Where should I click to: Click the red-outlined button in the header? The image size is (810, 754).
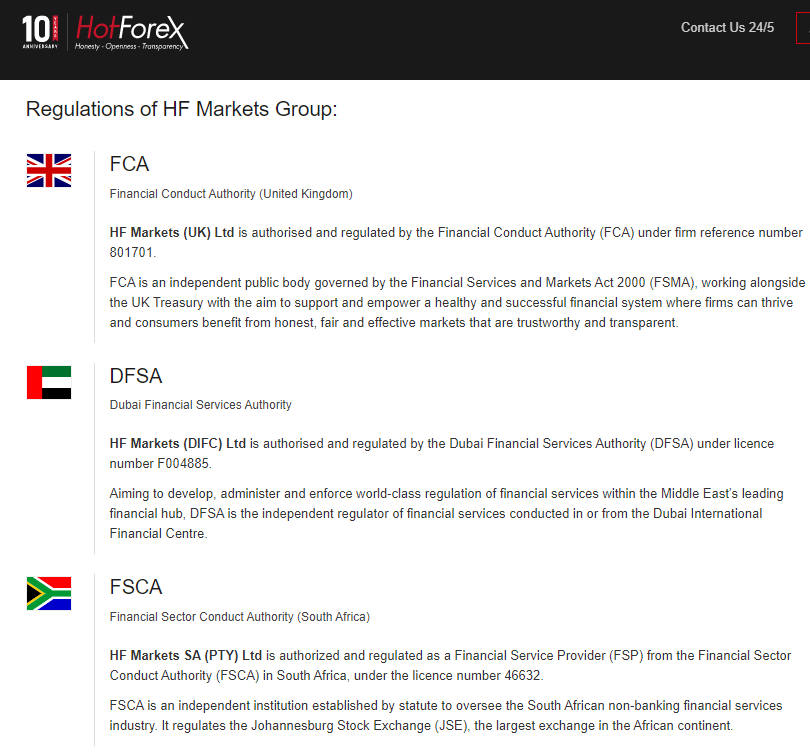803,29
